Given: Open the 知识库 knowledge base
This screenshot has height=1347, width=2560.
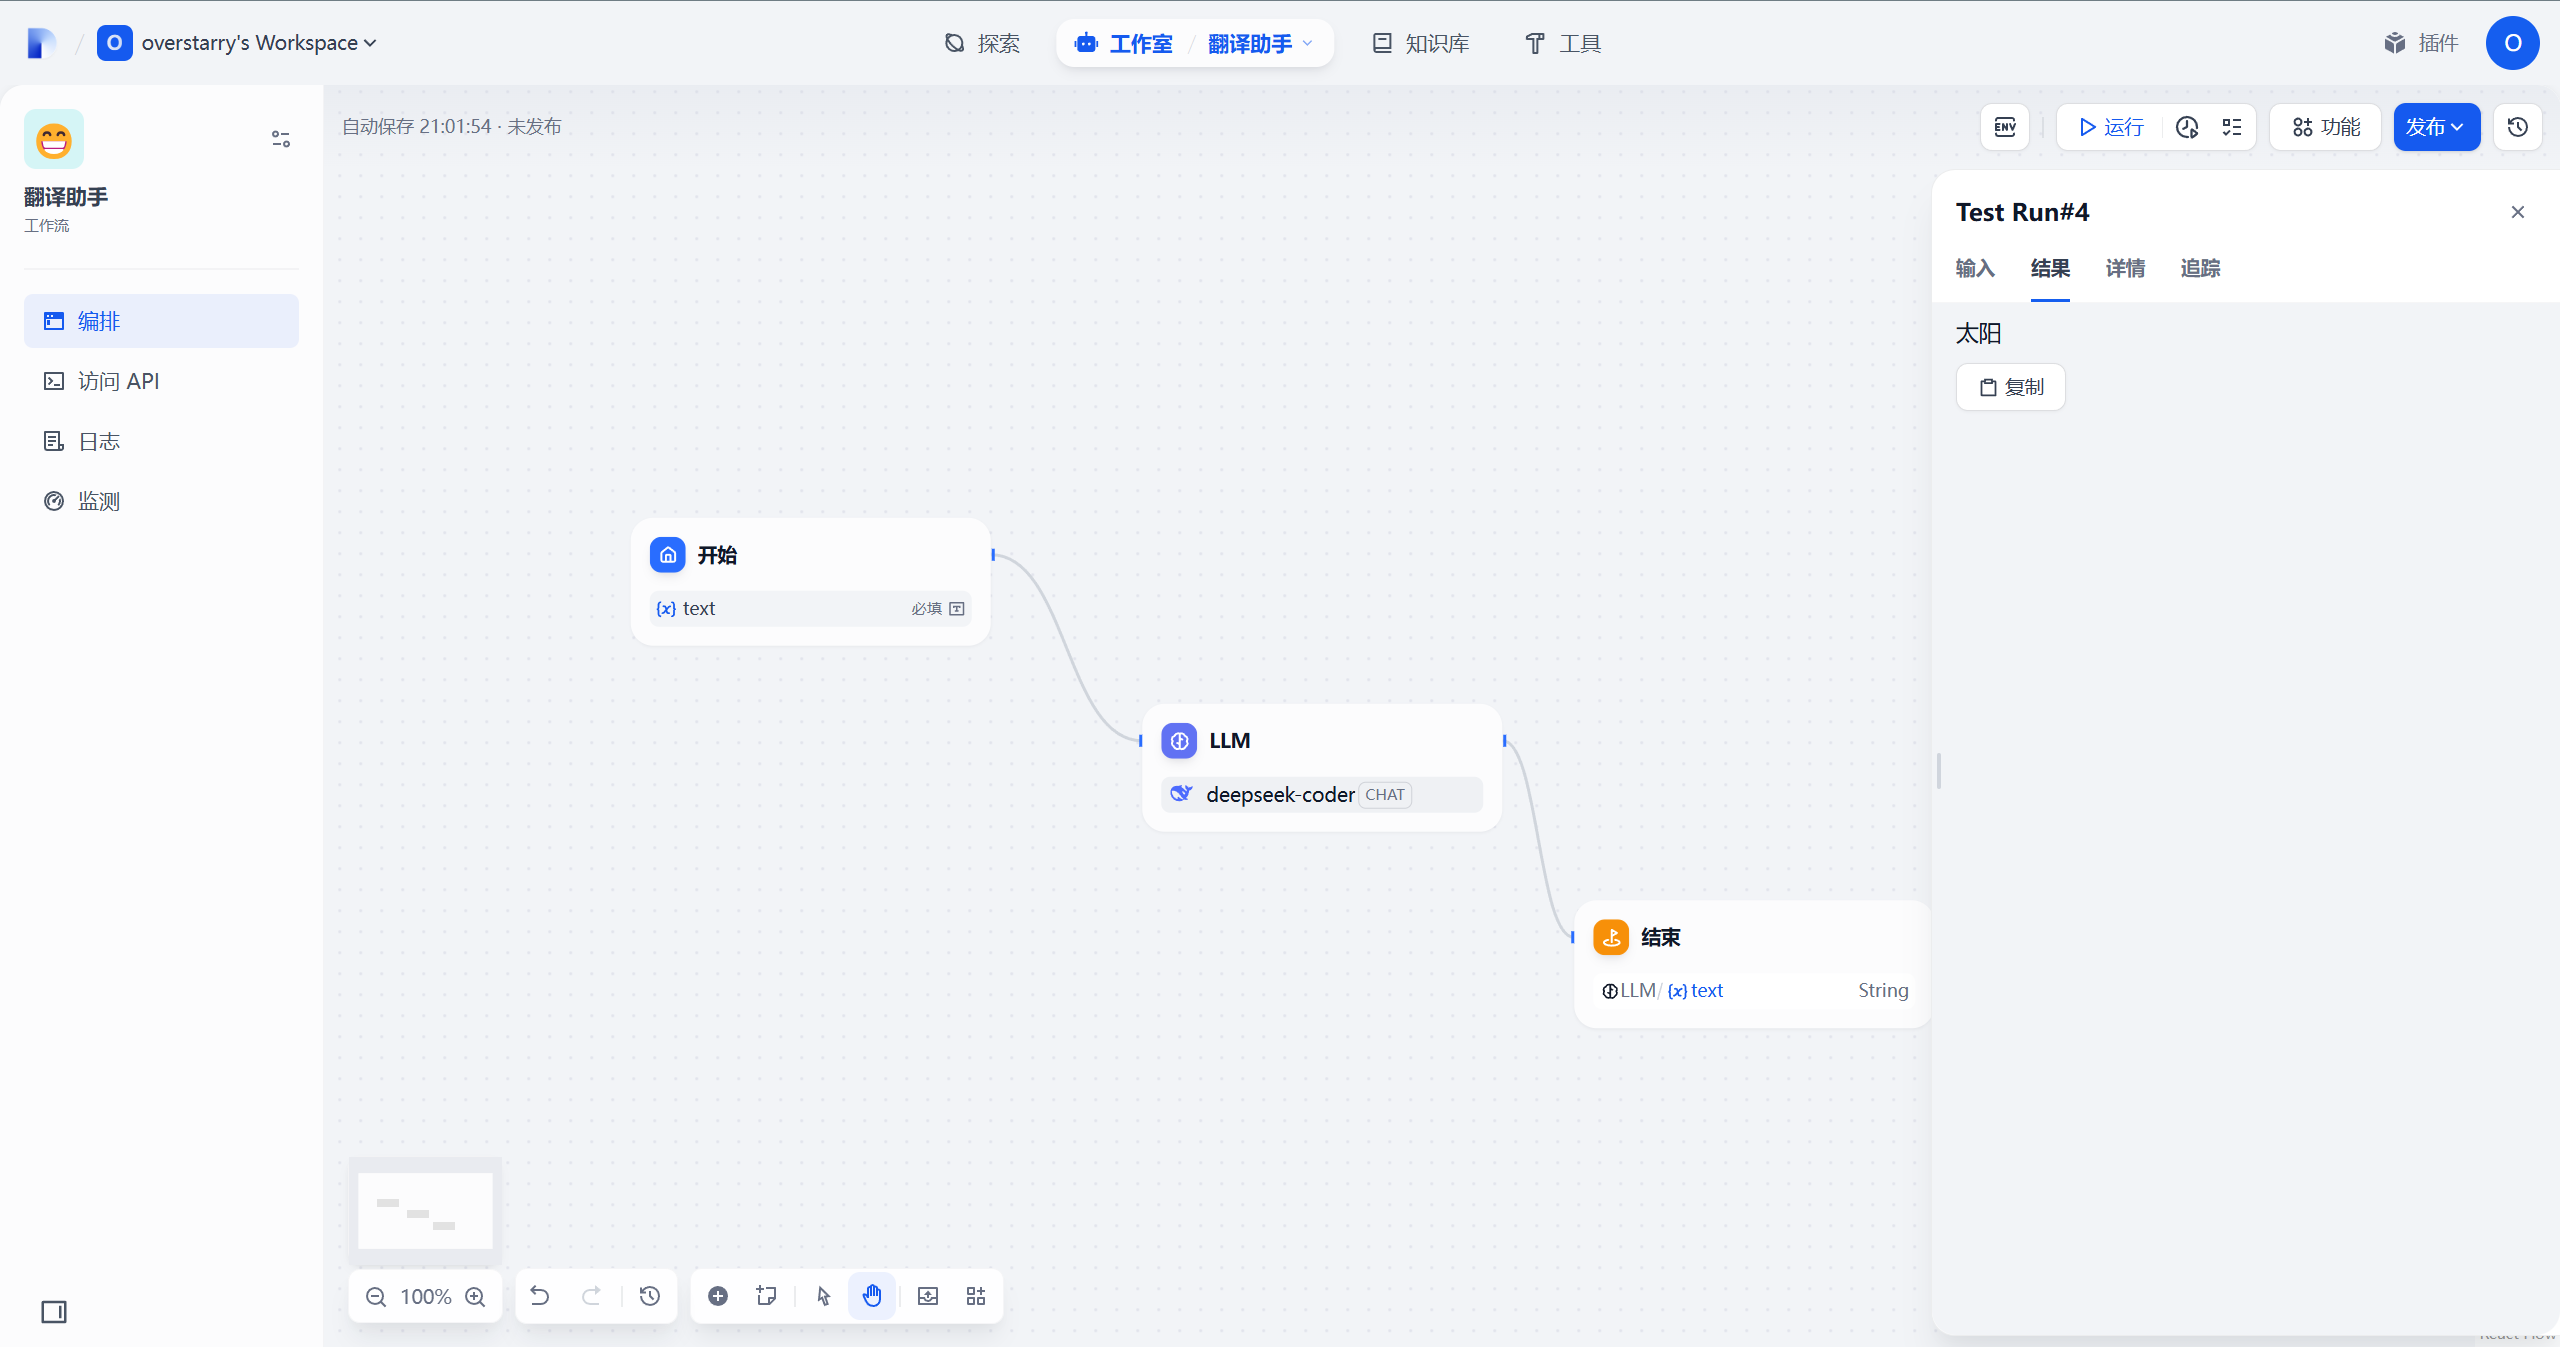Looking at the screenshot, I should [1421, 43].
